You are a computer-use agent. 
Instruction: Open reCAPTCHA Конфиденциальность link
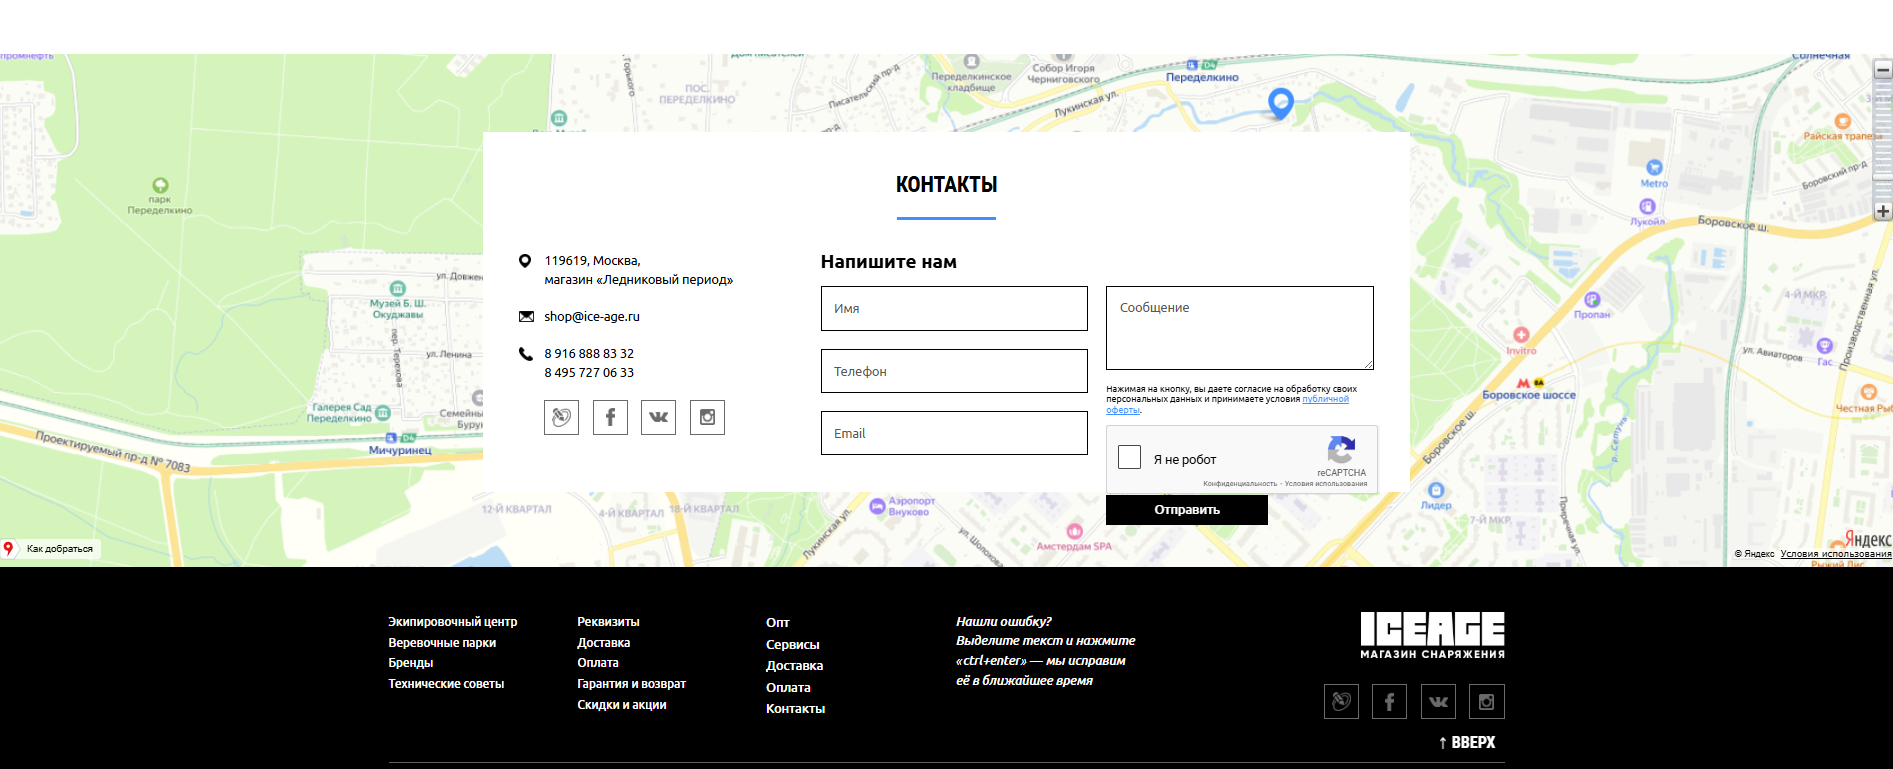(1240, 484)
